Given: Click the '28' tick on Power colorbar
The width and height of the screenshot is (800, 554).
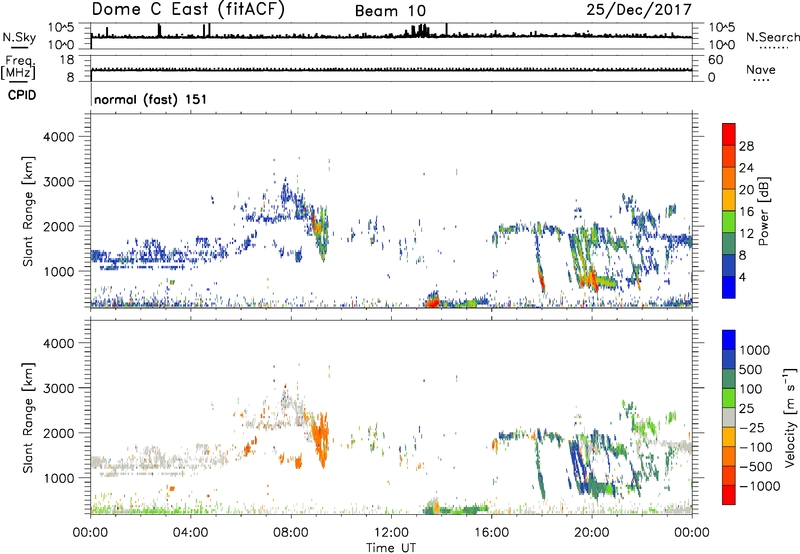Looking at the screenshot, I should pos(746,146).
